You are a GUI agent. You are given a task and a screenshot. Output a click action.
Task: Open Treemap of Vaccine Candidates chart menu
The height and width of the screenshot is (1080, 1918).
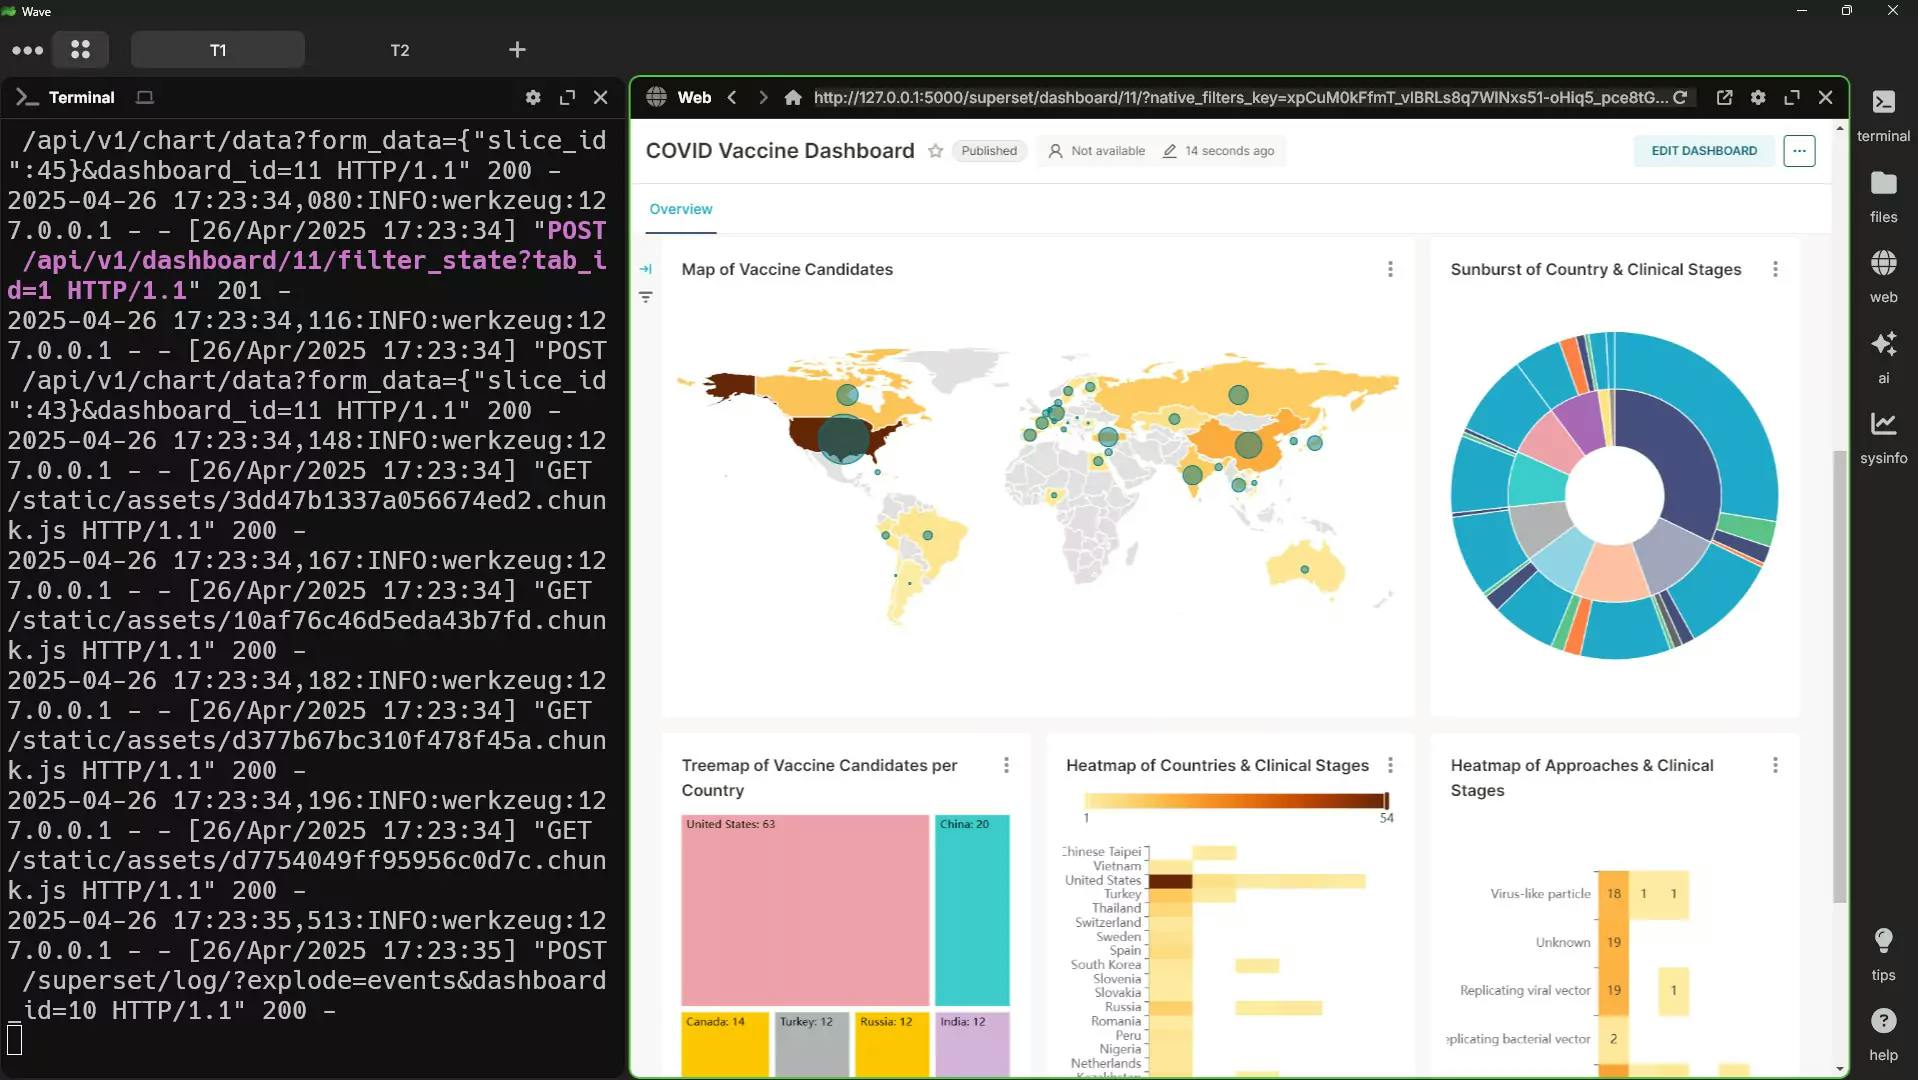click(x=1006, y=765)
